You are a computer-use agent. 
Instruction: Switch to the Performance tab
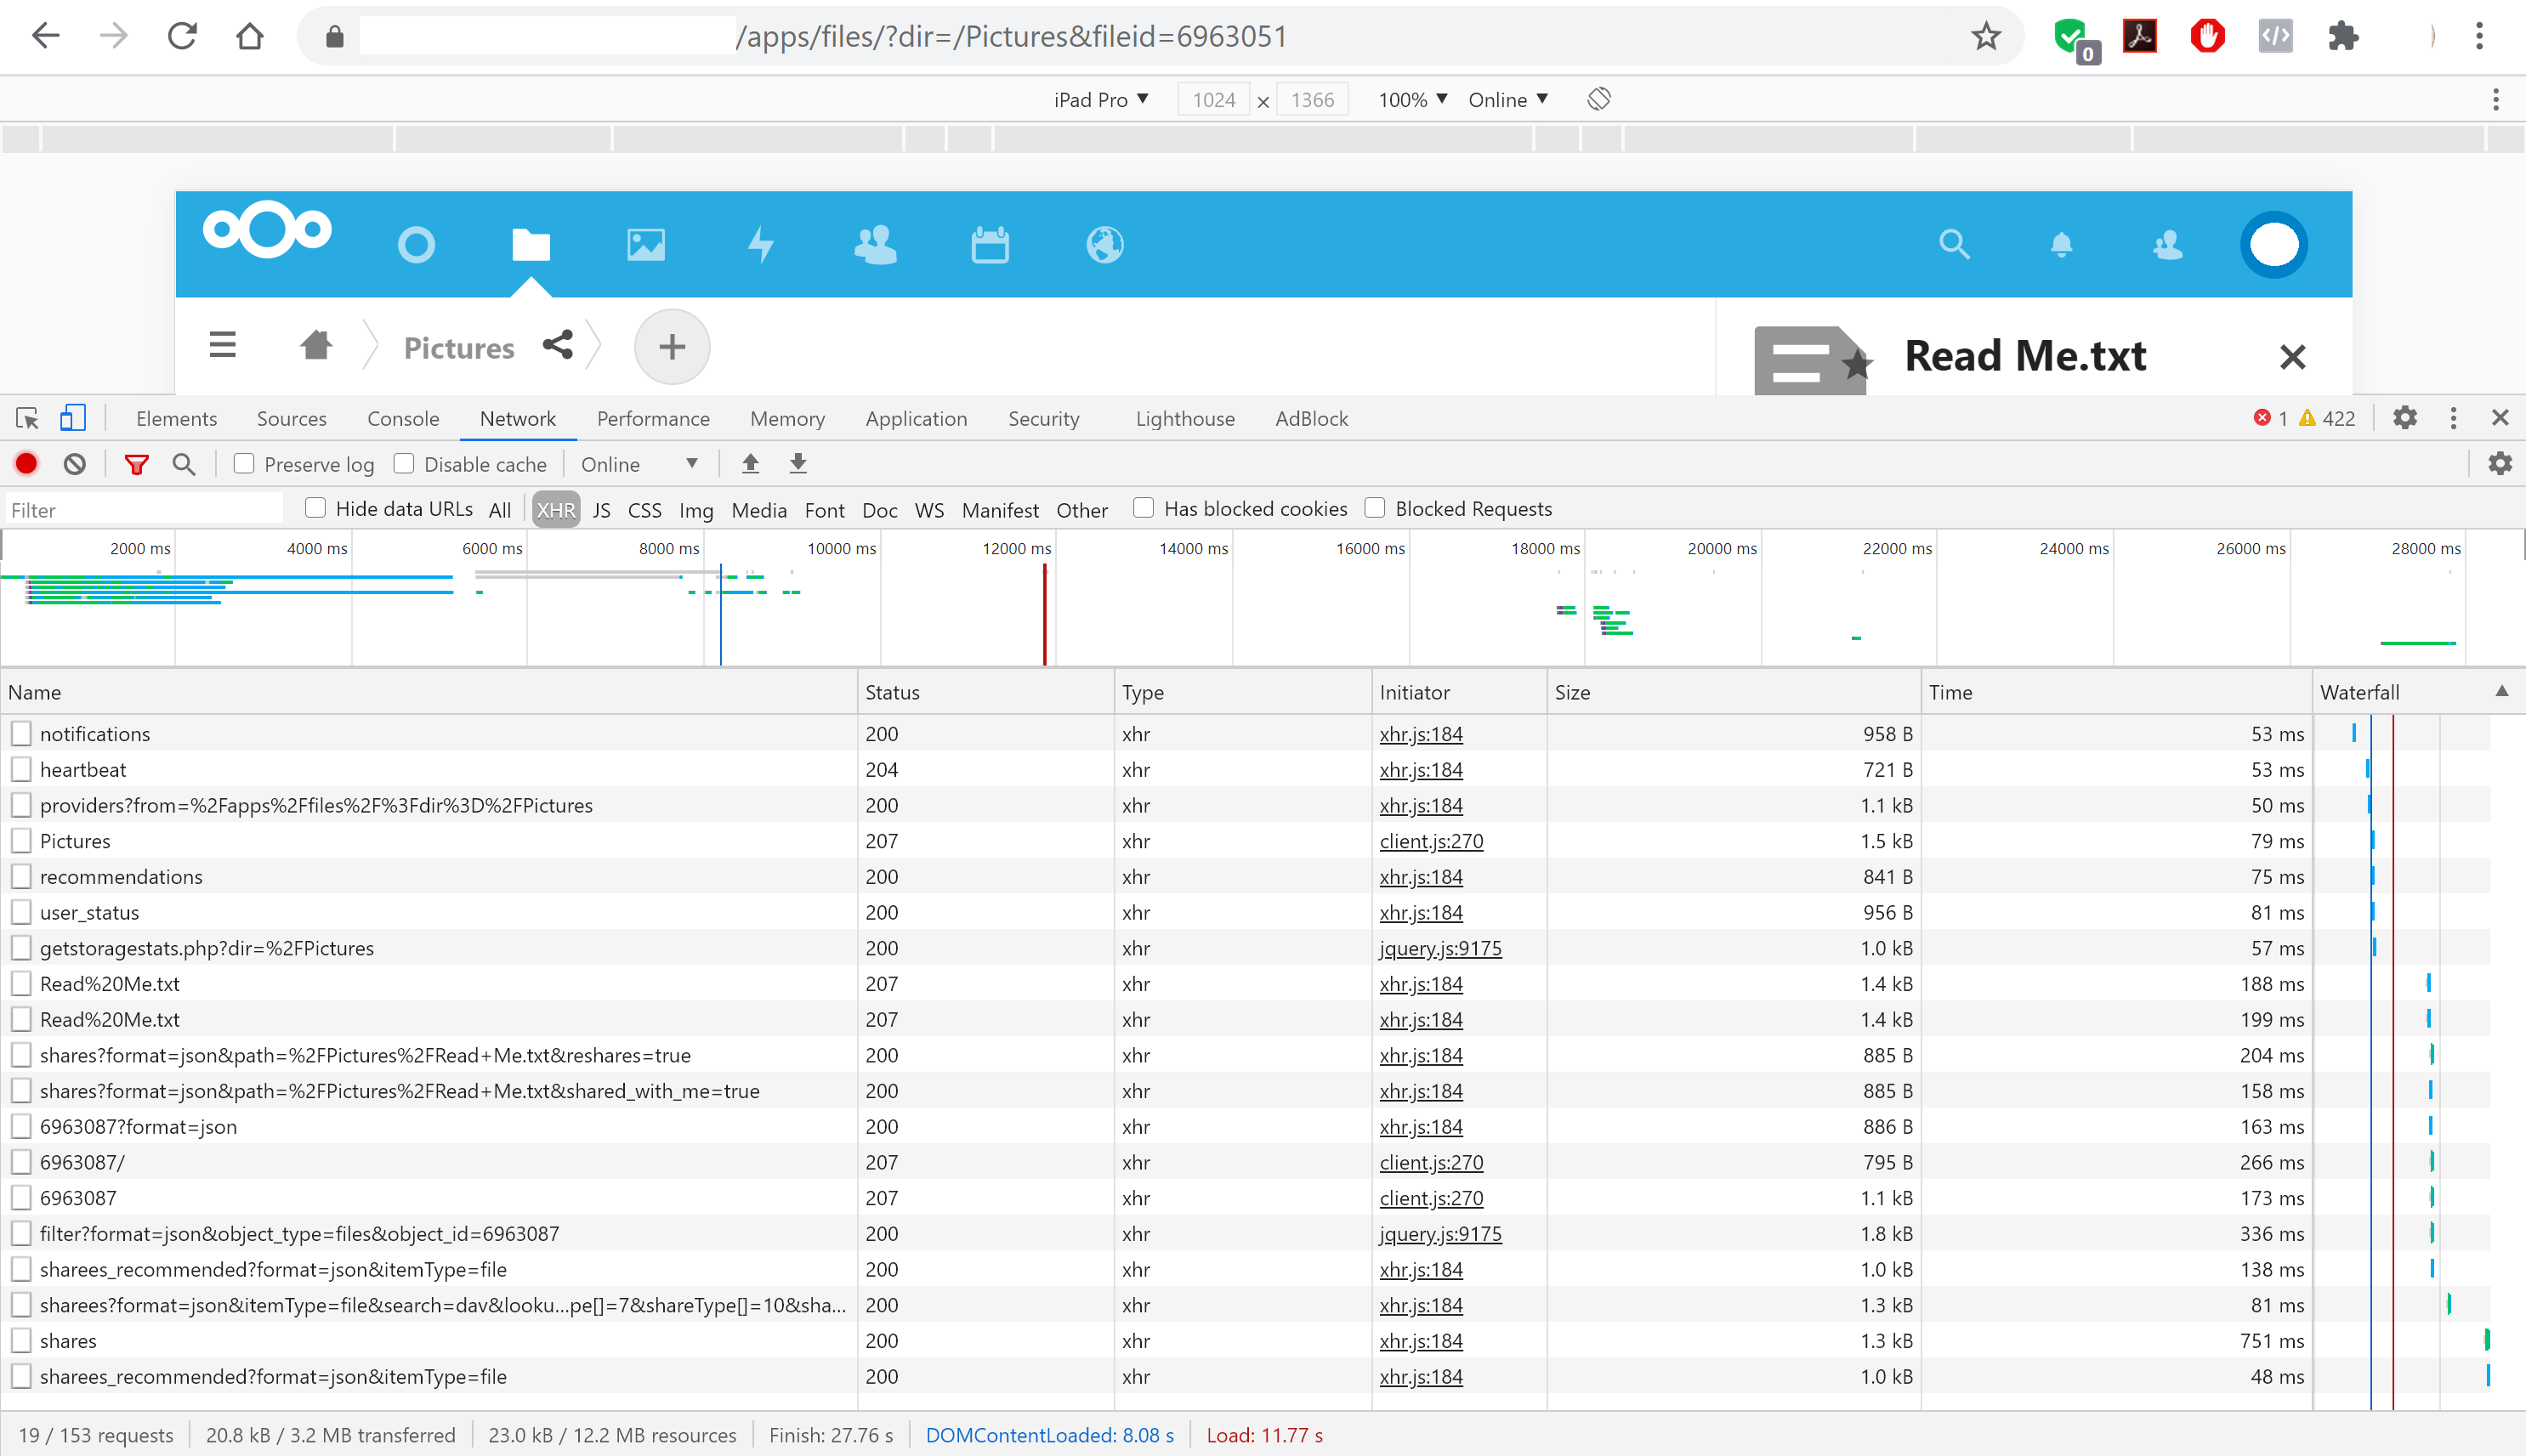653,418
